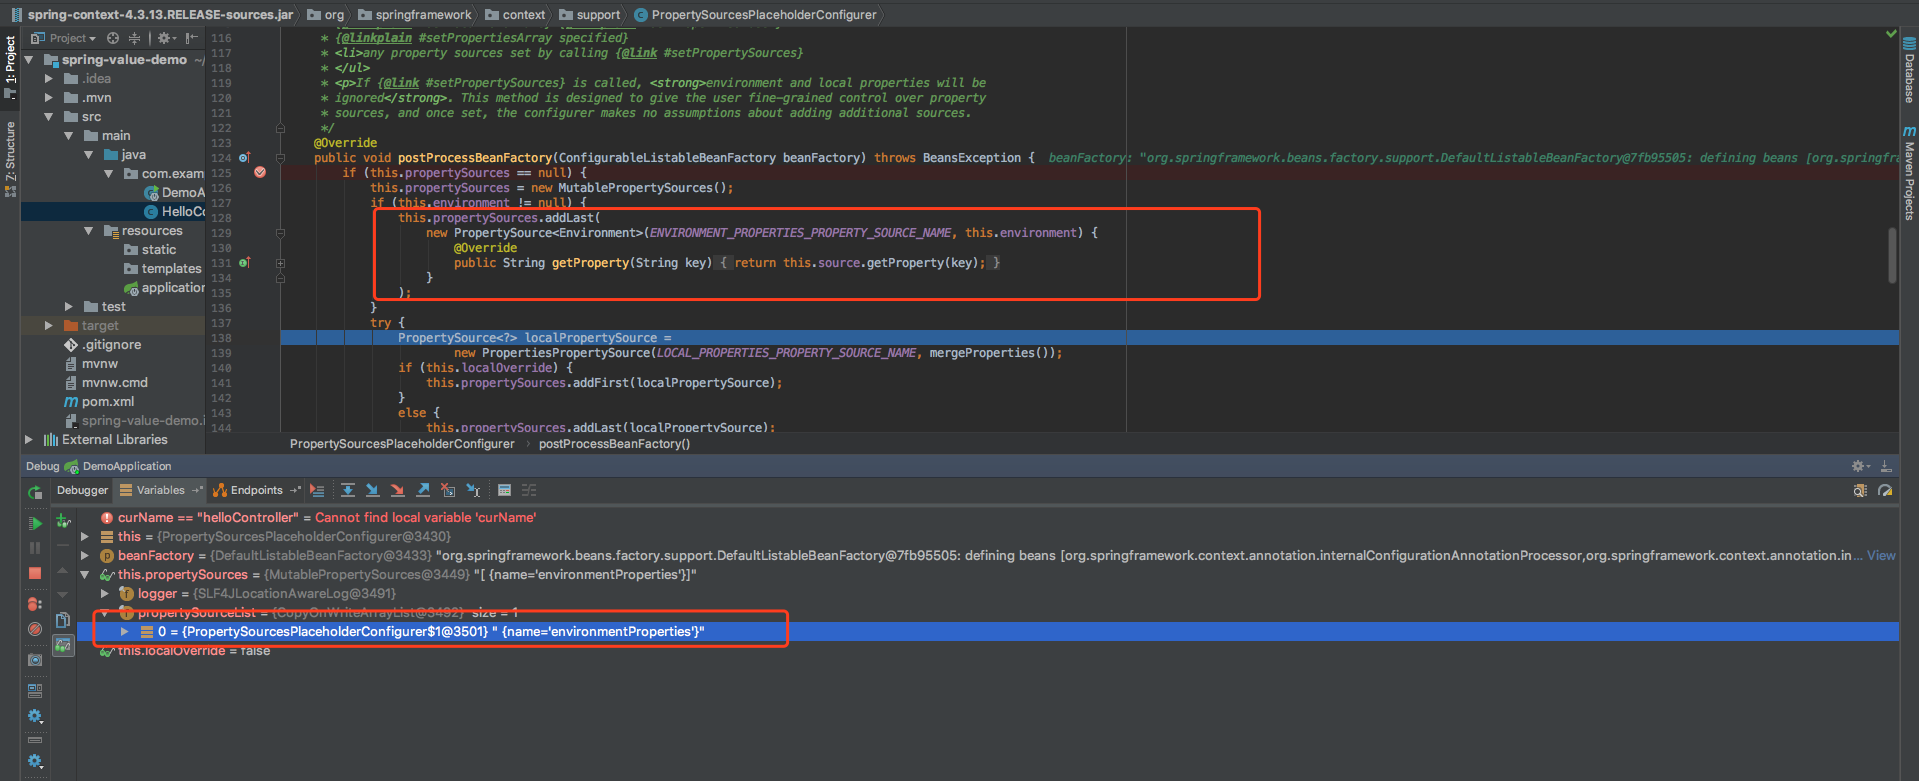Image resolution: width=1919 pixels, height=781 pixels.
Task: Rerun DemoApplication using the rerun icon
Action: click(35, 492)
